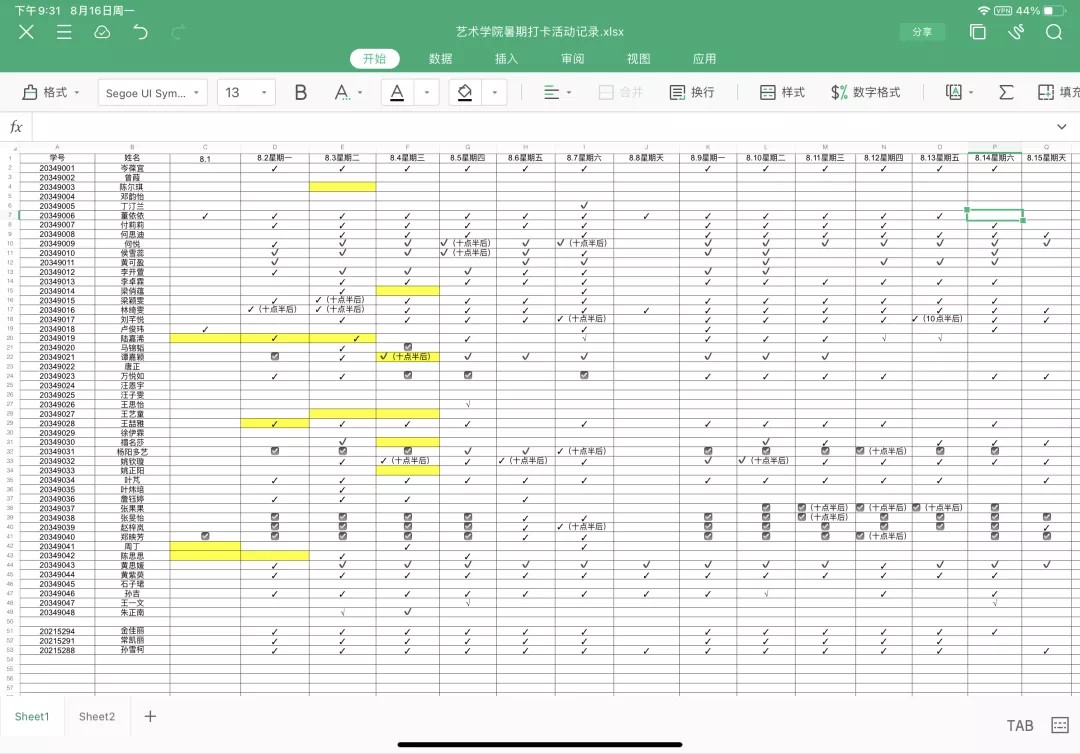Click the AutoSum sigma icon
This screenshot has height=754, width=1080.
(x=1006, y=92)
